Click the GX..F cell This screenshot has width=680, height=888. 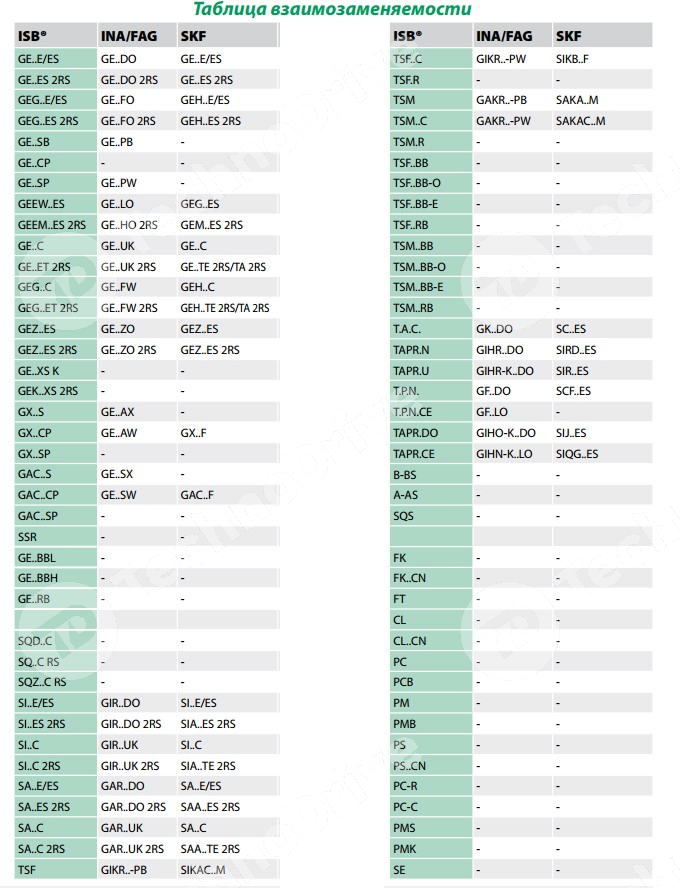pos(194,433)
